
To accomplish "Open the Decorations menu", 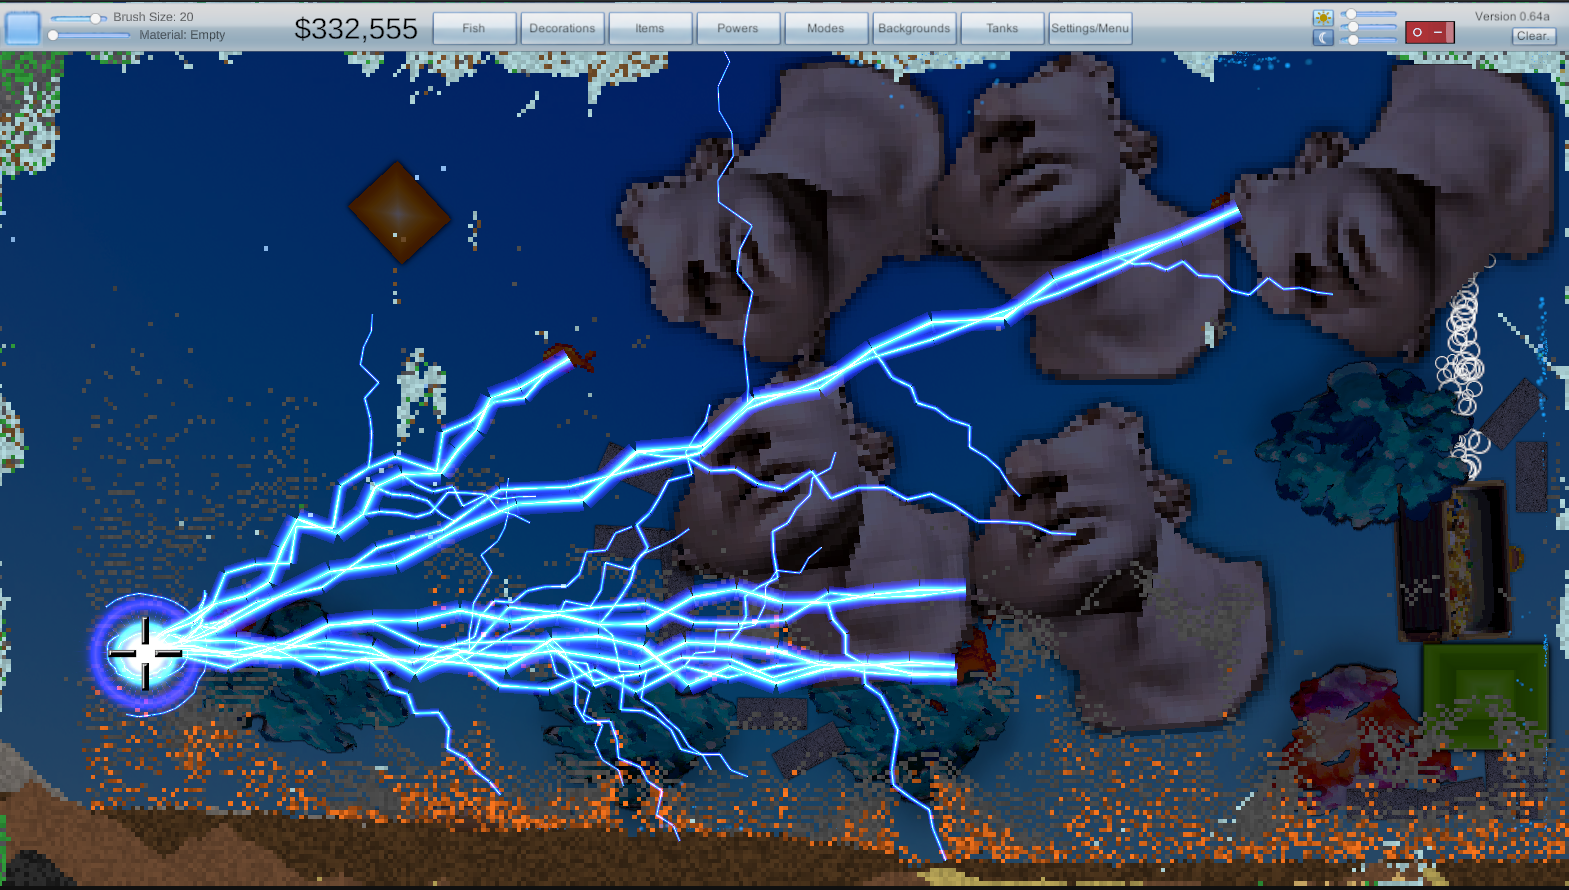I will click(562, 28).
